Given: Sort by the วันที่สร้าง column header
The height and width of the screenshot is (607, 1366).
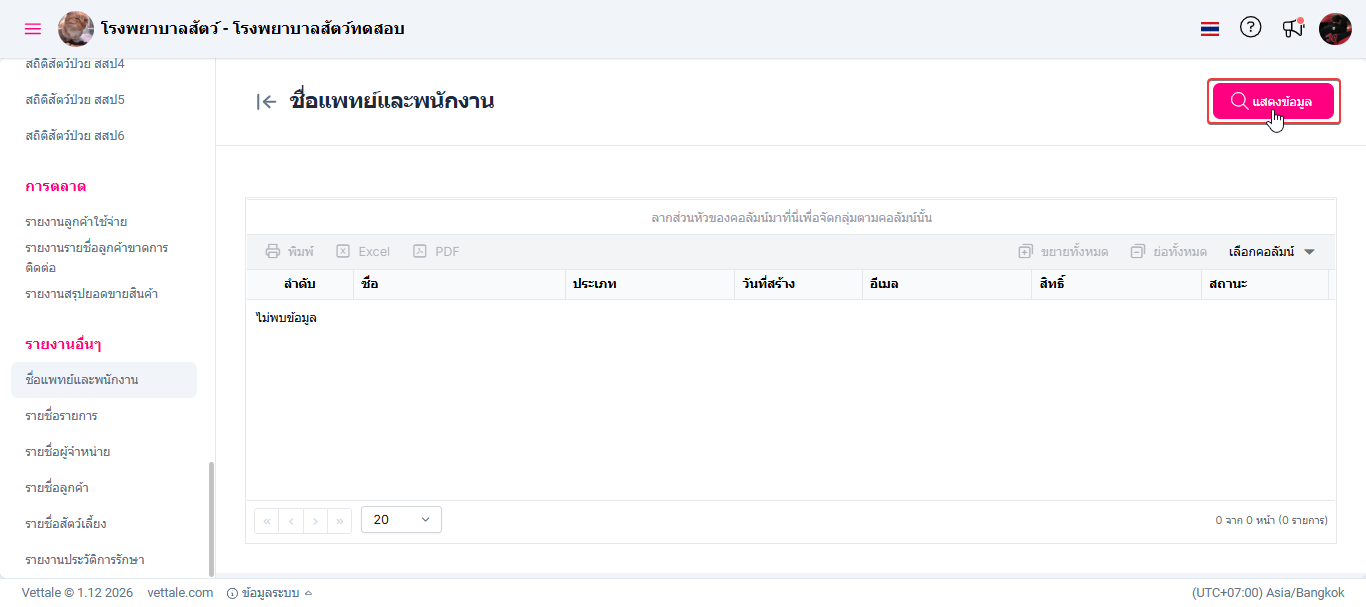Looking at the screenshot, I should tap(797, 284).
